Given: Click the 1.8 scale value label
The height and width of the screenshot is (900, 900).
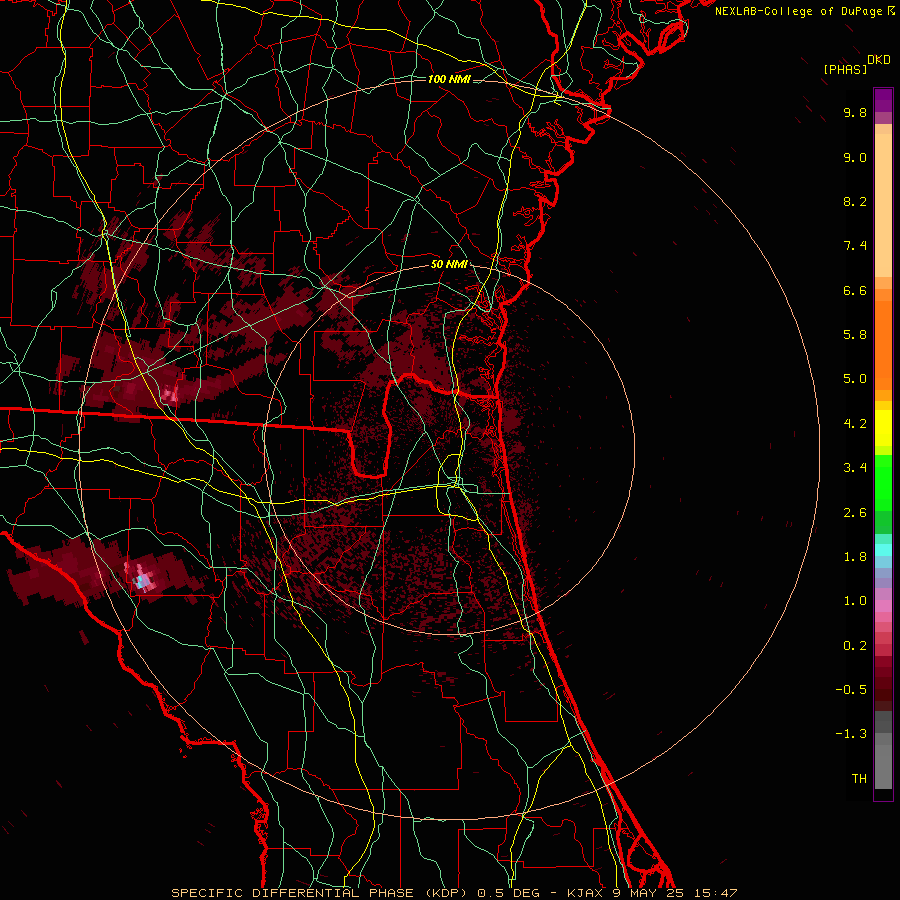Looking at the screenshot, I should click(855, 557).
